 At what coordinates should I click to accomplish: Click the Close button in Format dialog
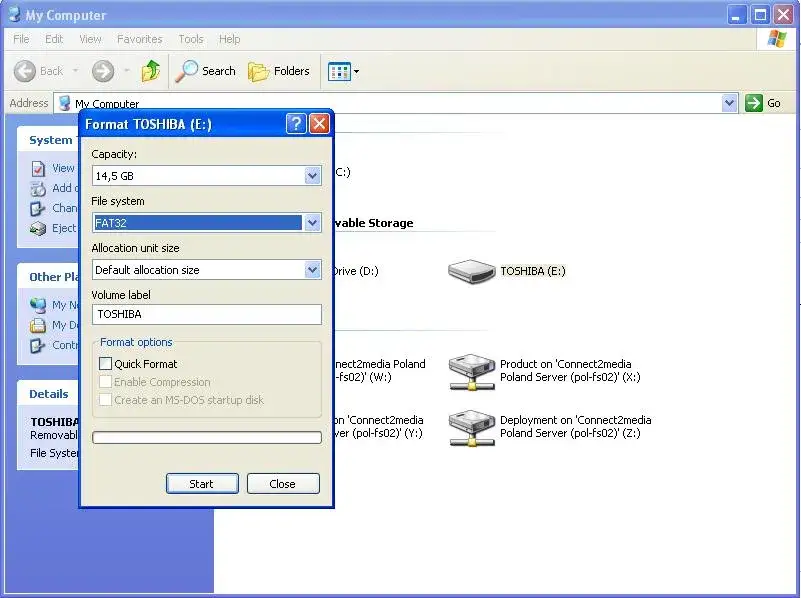(283, 484)
